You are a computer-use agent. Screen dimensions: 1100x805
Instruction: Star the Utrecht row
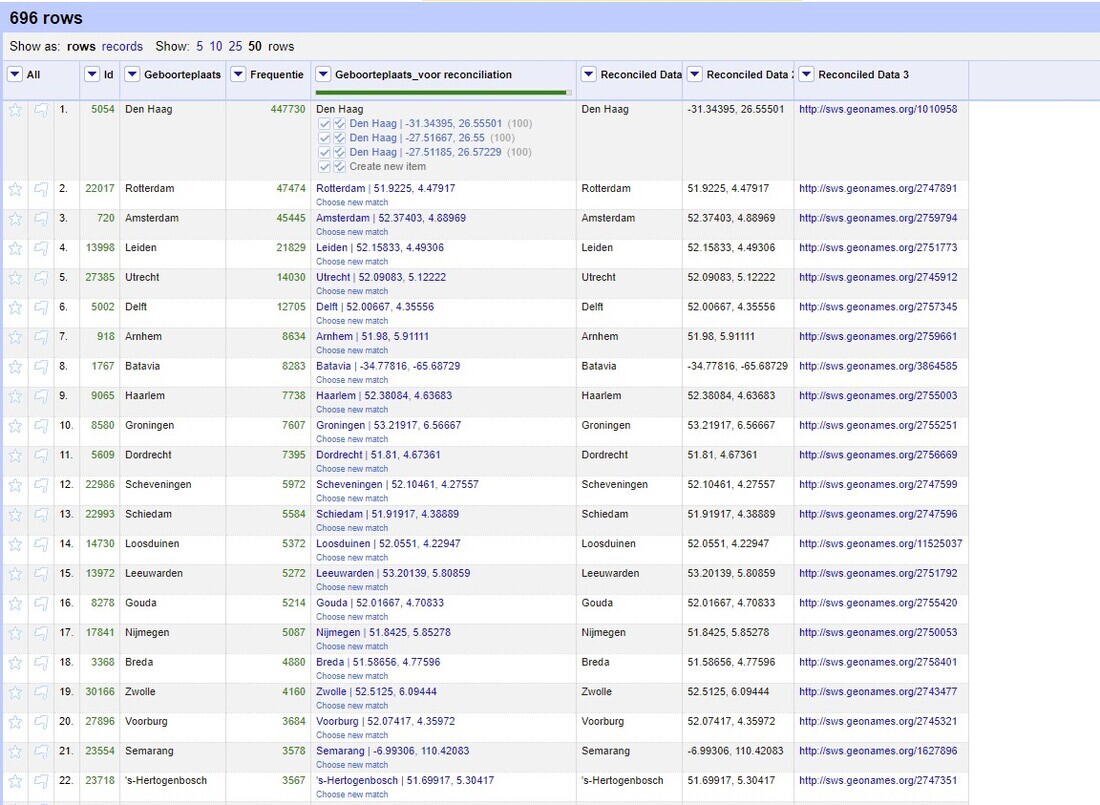pos(15,278)
